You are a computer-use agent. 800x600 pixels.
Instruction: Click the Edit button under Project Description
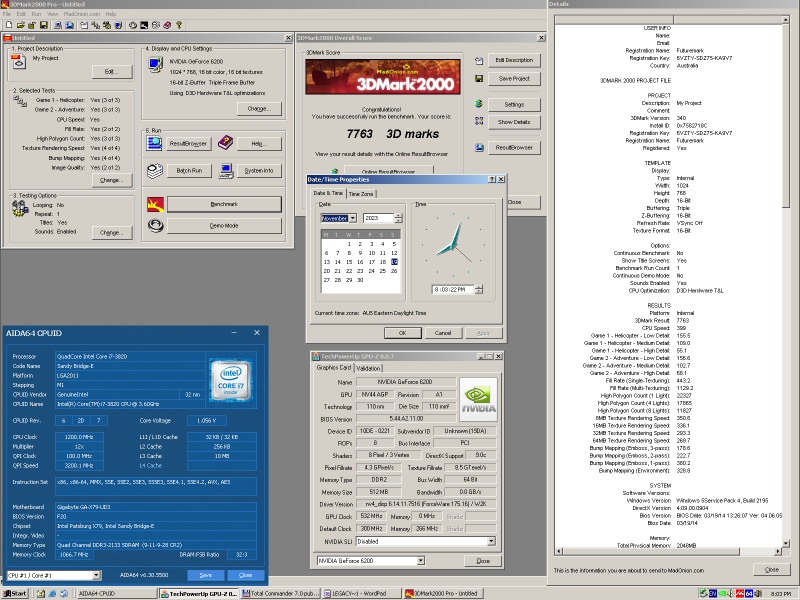point(112,71)
